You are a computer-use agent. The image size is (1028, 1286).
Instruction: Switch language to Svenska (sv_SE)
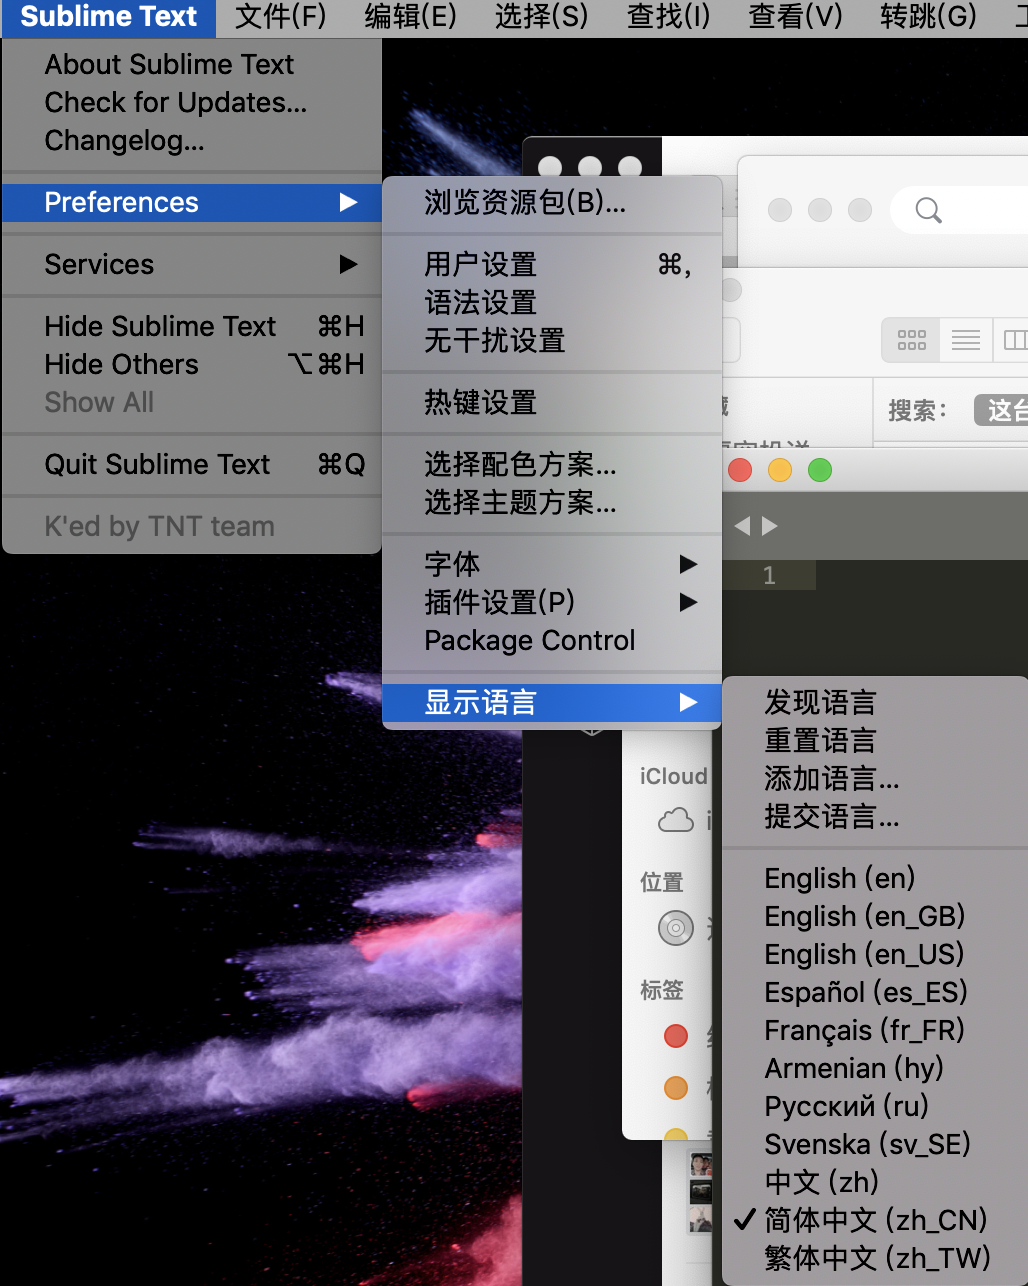[x=875, y=1144]
